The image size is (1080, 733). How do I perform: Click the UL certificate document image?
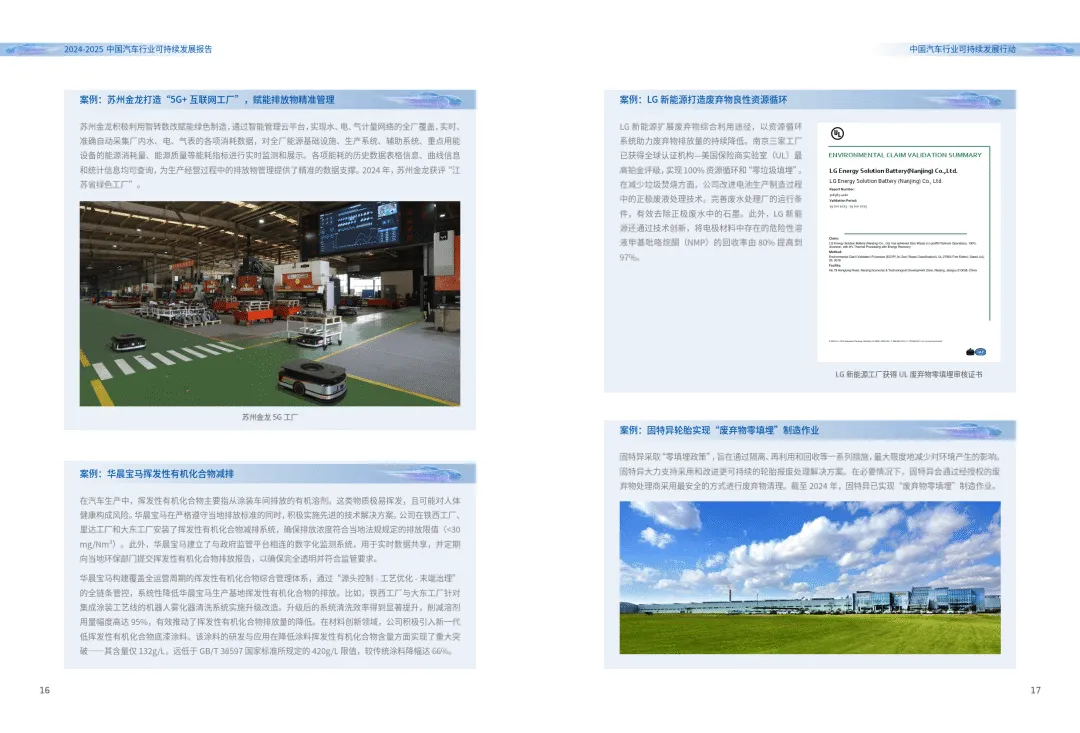pyautogui.click(x=908, y=242)
